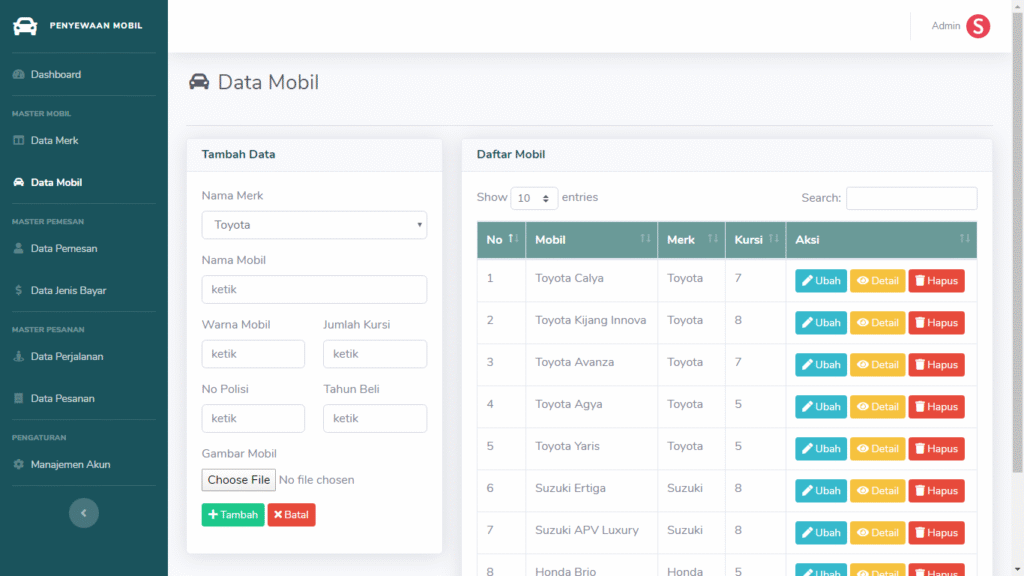The image size is (1024, 576).
Task: Click Choose File for Gambar Mobil
Action: pos(238,480)
